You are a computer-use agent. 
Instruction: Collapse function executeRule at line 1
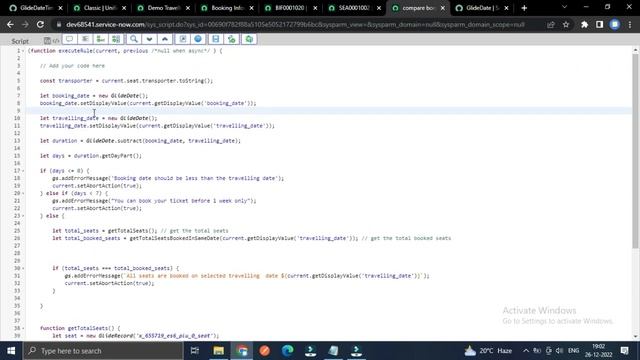coord(23,51)
